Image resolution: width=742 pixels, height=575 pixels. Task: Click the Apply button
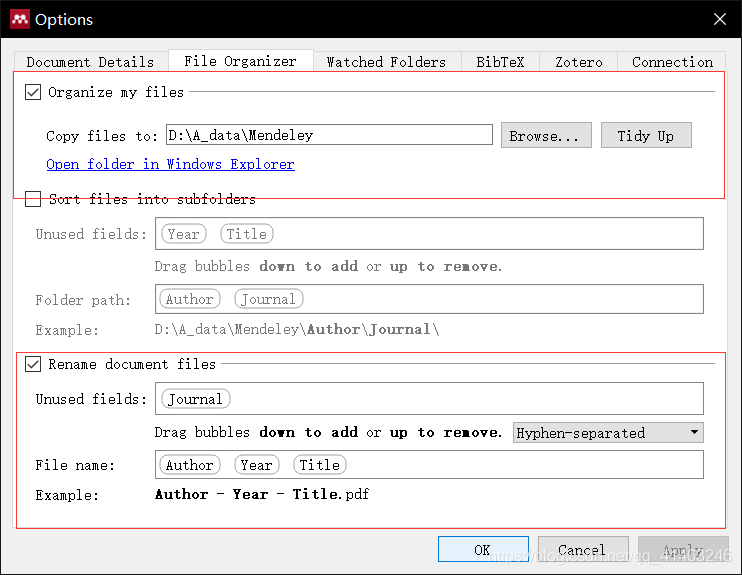683,549
